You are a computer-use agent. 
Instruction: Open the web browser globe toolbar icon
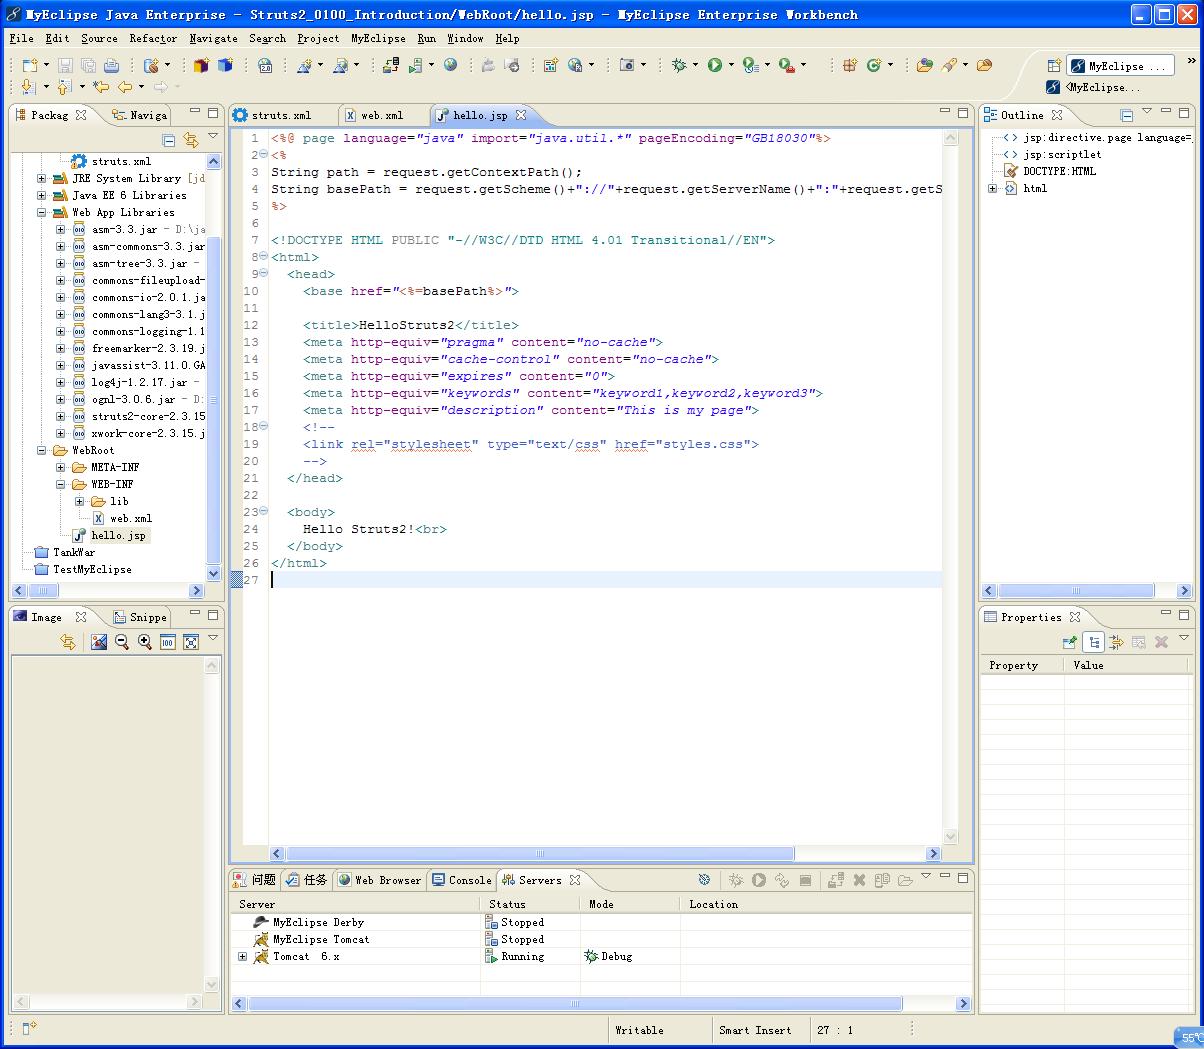[451, 65]
